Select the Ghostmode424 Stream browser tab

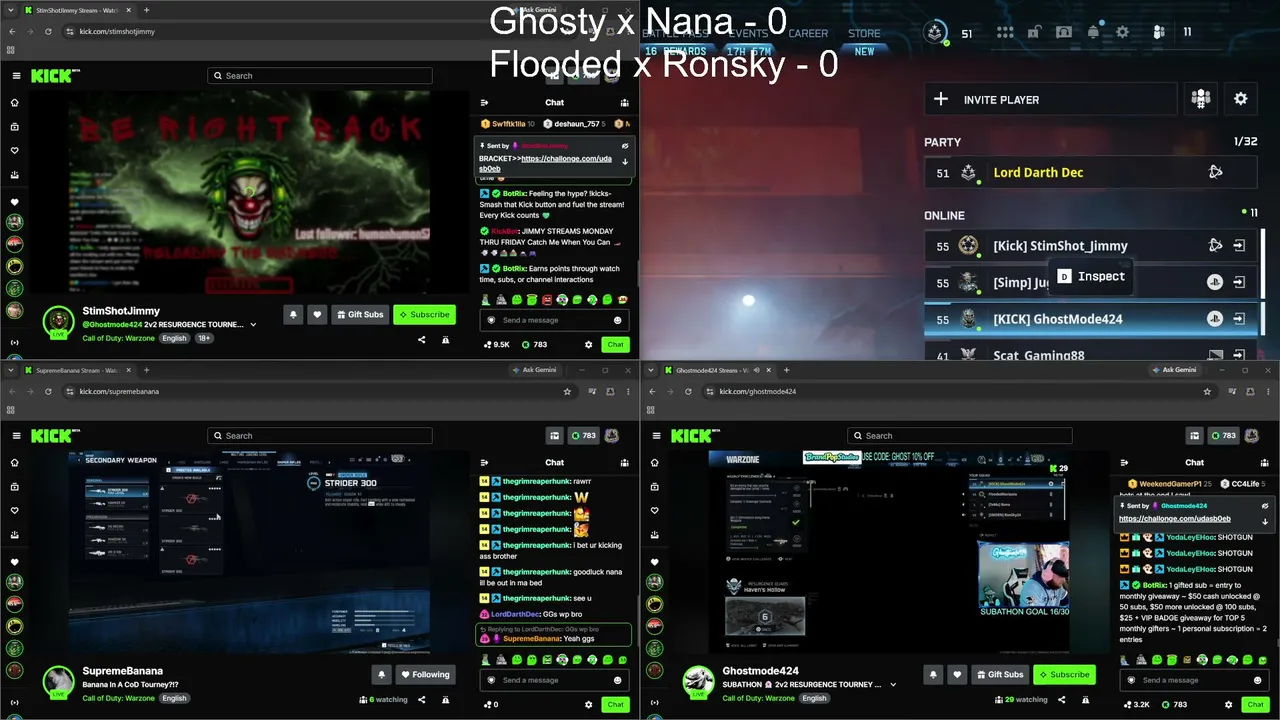coord(716,370)
